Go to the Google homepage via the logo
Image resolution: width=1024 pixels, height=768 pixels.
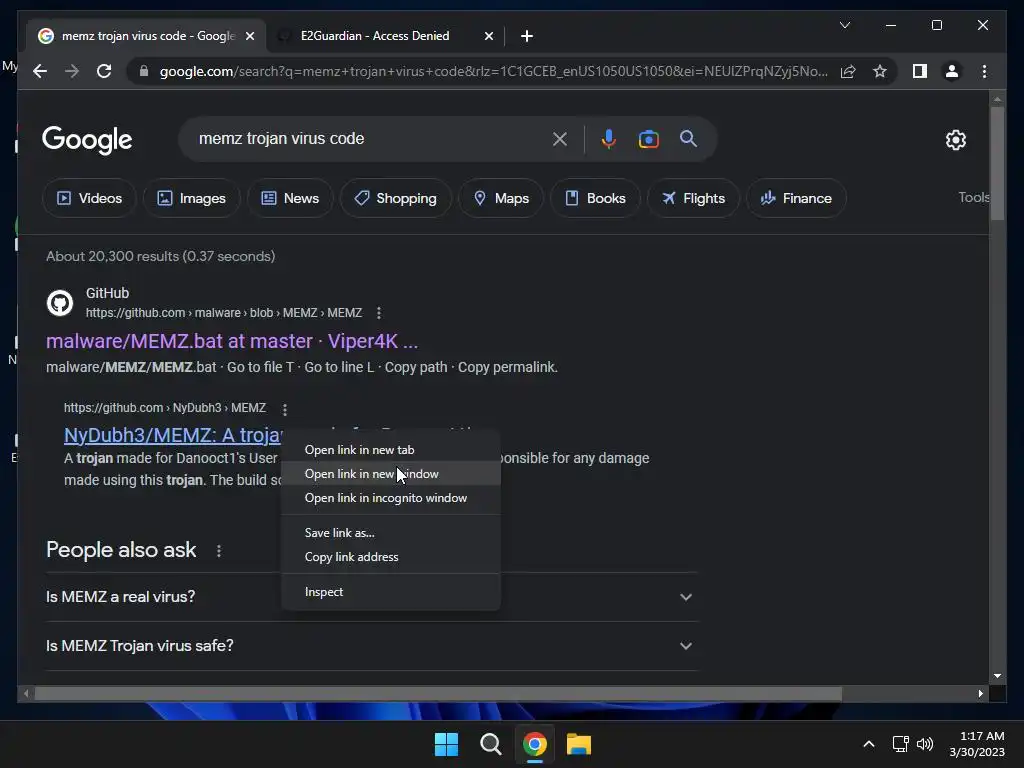[x=87, y=140]
